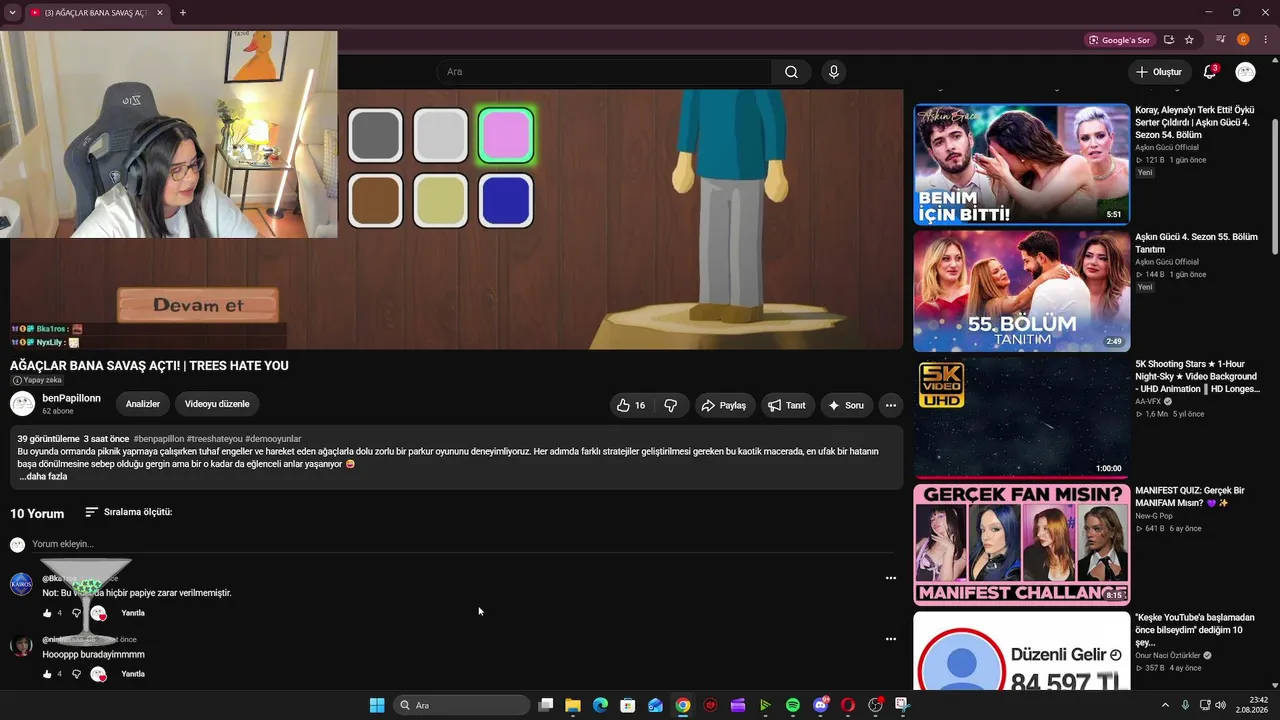Select the brown color swatch in video
Image resolution: width=1280 pixels, height=720 pixels.
pyautogui.click(x=375, y=200)
